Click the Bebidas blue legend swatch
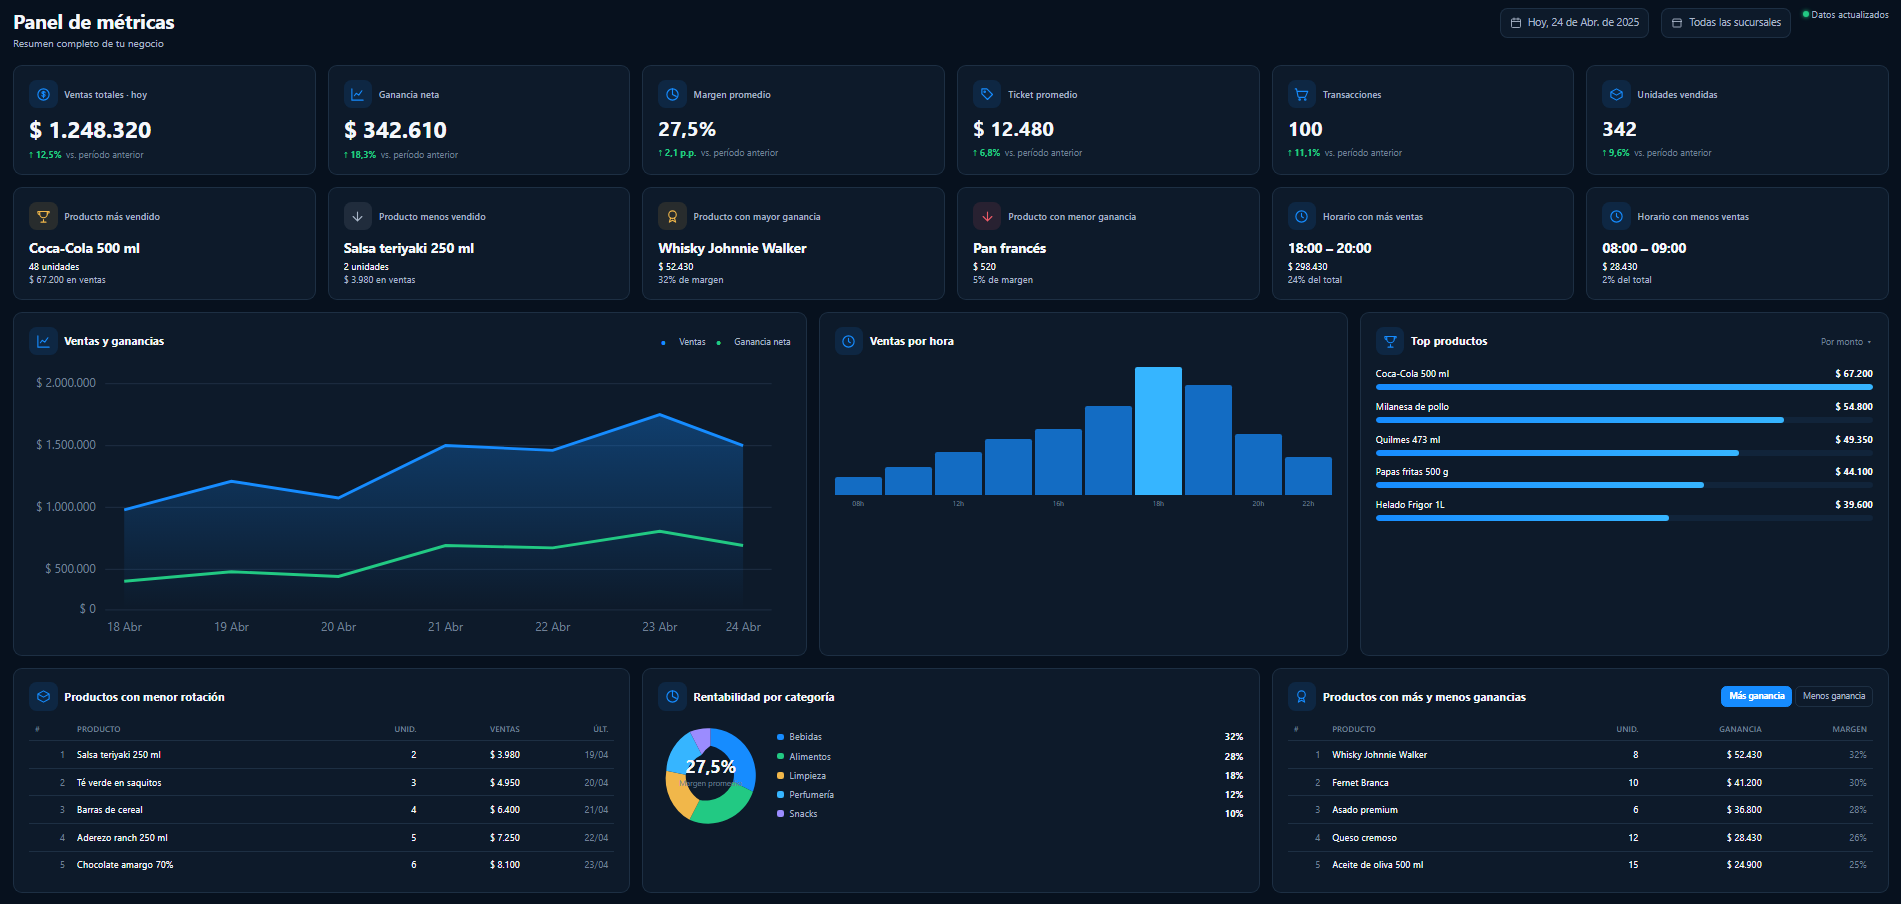 pyautogui.click(x=780, y=737)
